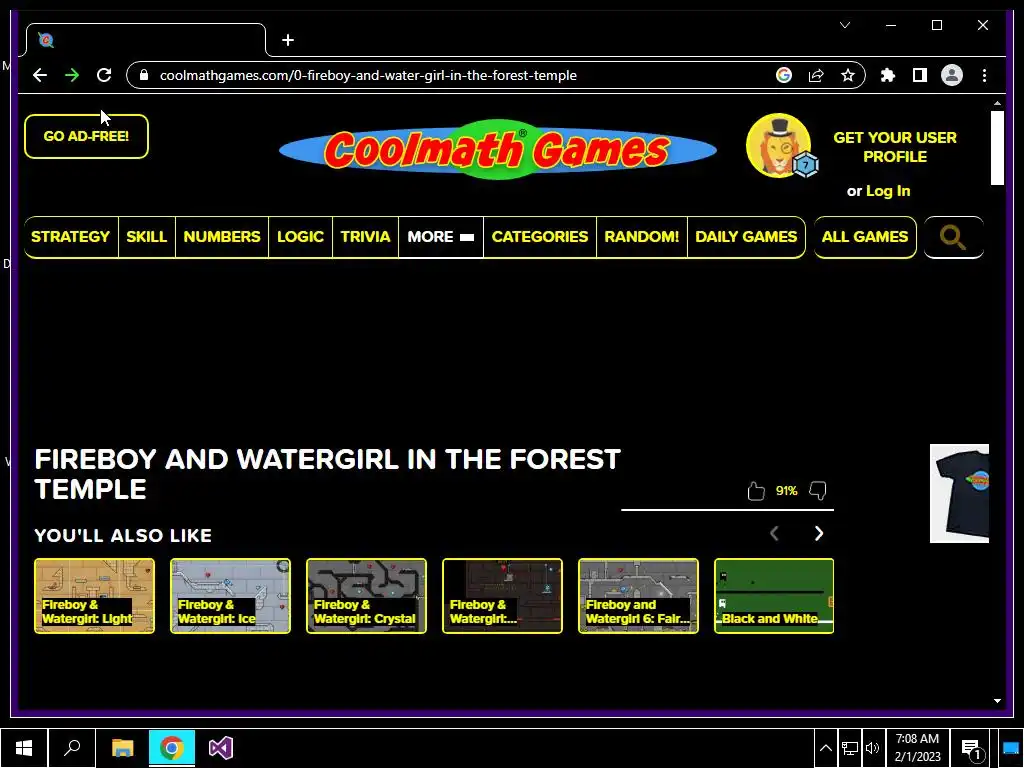Screen dimensions: 1024x768
Task: Click the Chrome taskbar icon
Action: [172, 748]
